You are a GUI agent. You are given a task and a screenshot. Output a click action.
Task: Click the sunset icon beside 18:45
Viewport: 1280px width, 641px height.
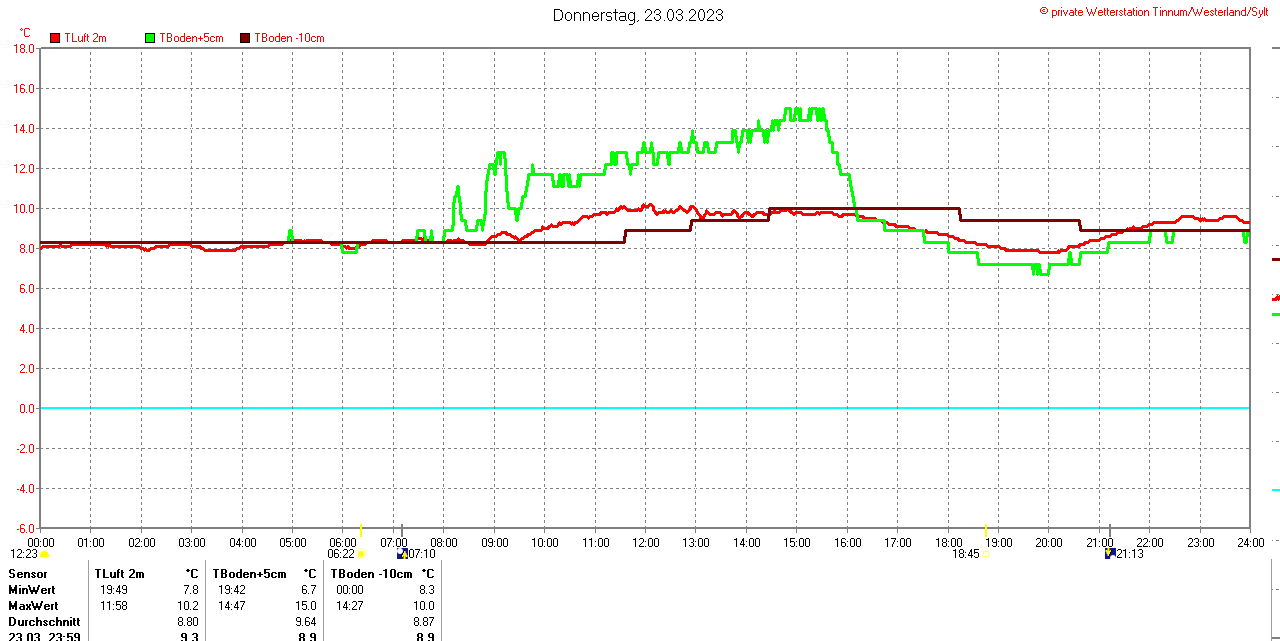pyautogui.click(x=986, y=553)
